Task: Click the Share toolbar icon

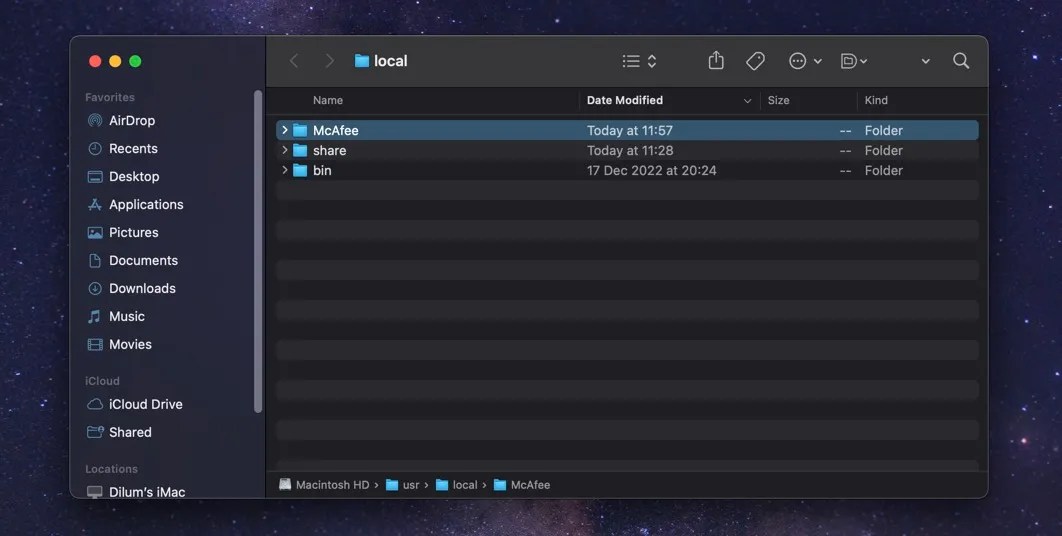Action: 716,61
